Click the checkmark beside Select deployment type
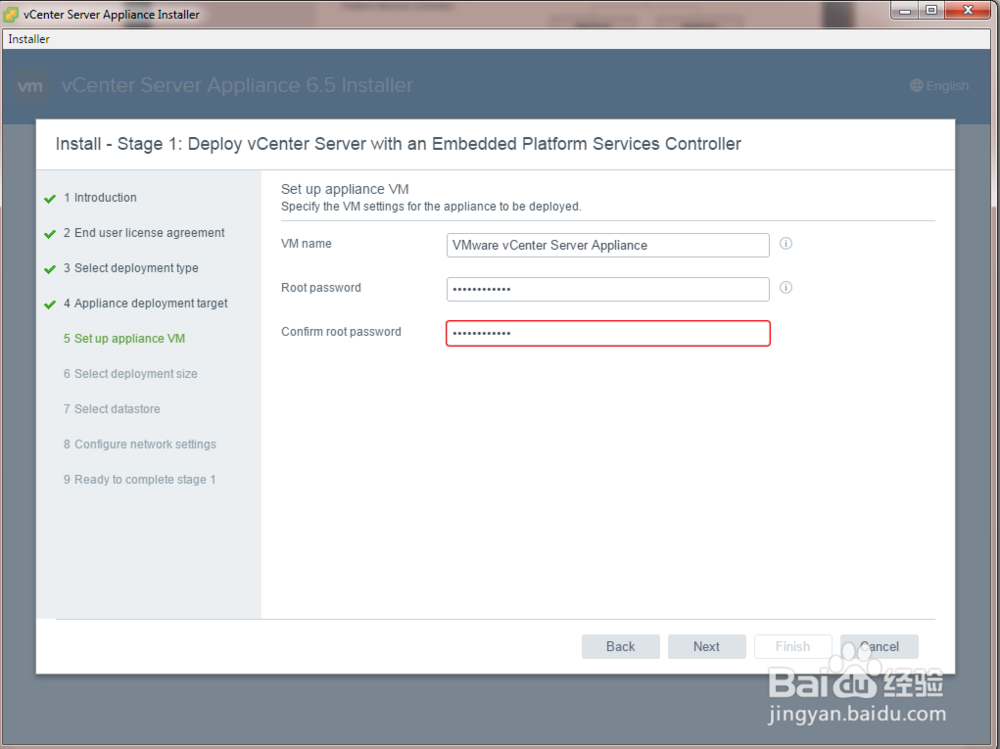1000x749 pixels. (50, 269)
